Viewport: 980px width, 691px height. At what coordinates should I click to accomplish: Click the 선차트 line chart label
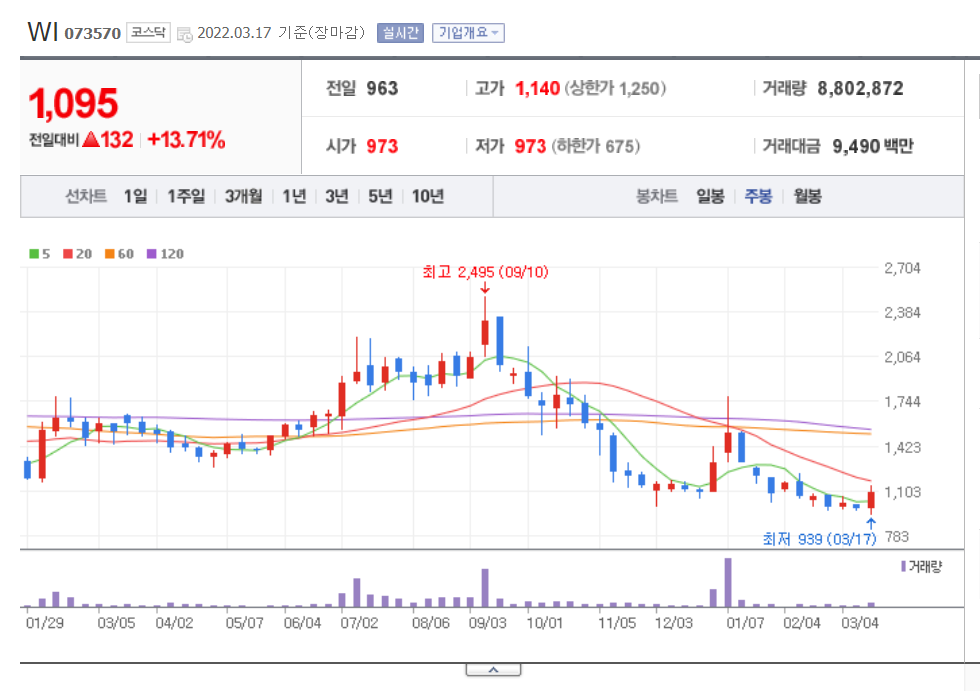point(86,196)
